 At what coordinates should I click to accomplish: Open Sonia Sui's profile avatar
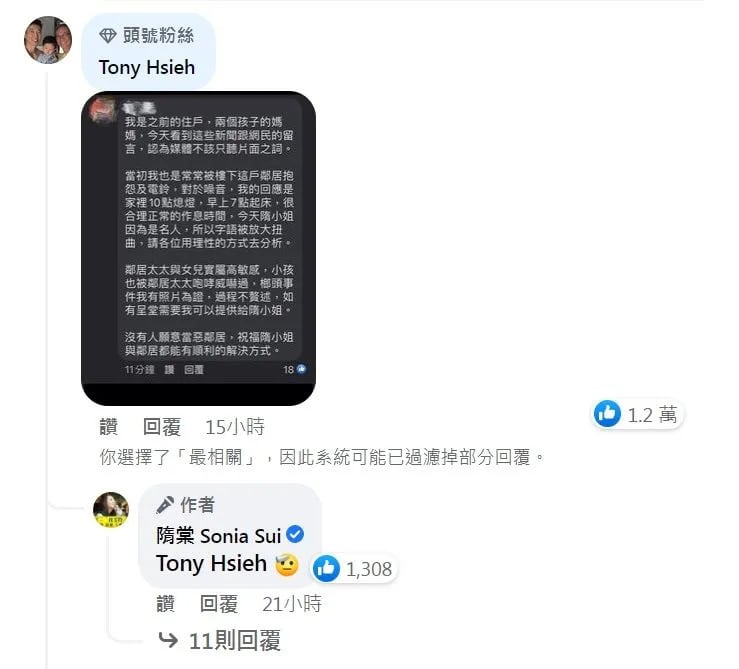pos(111,510)
